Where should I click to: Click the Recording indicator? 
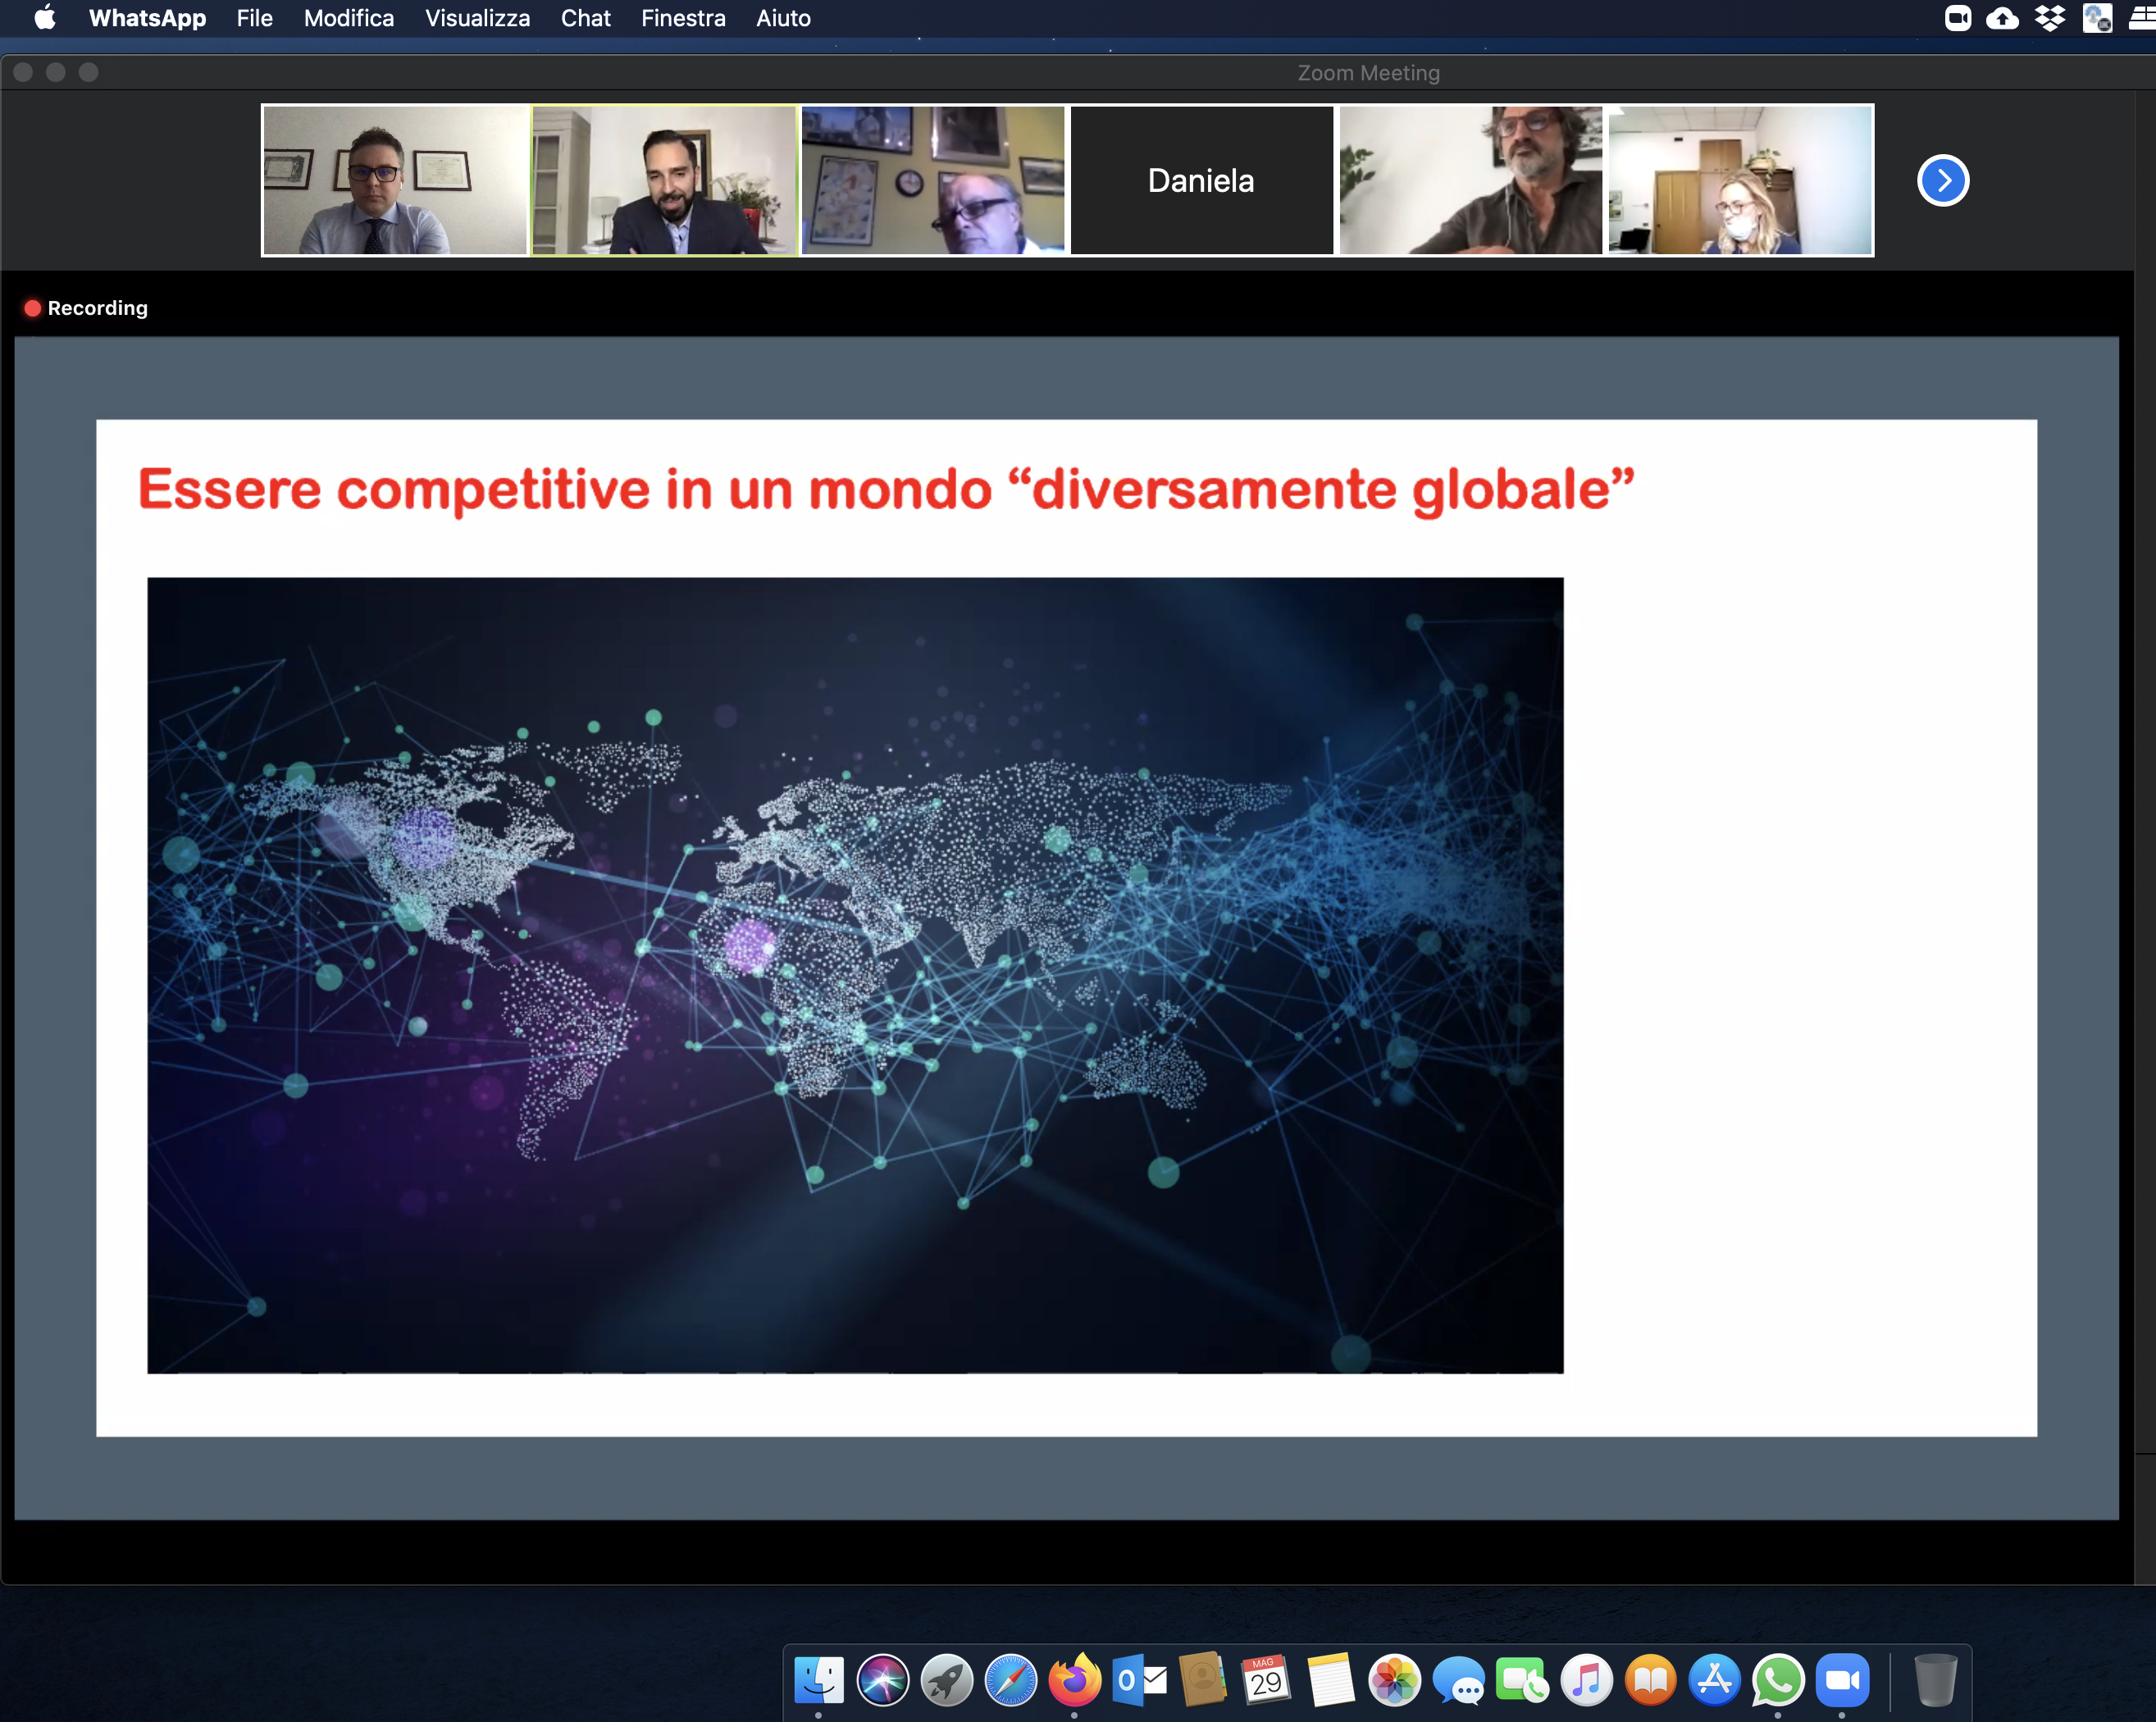pyautogui.click(x=86, y=308)
